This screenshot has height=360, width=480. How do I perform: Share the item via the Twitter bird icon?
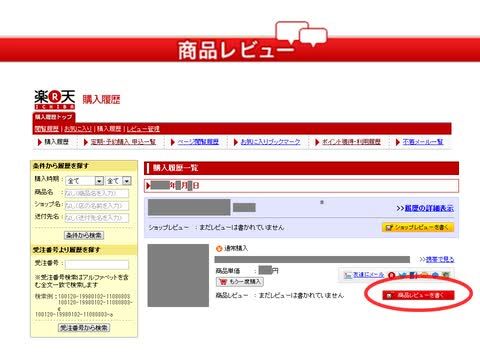(403, 275)
